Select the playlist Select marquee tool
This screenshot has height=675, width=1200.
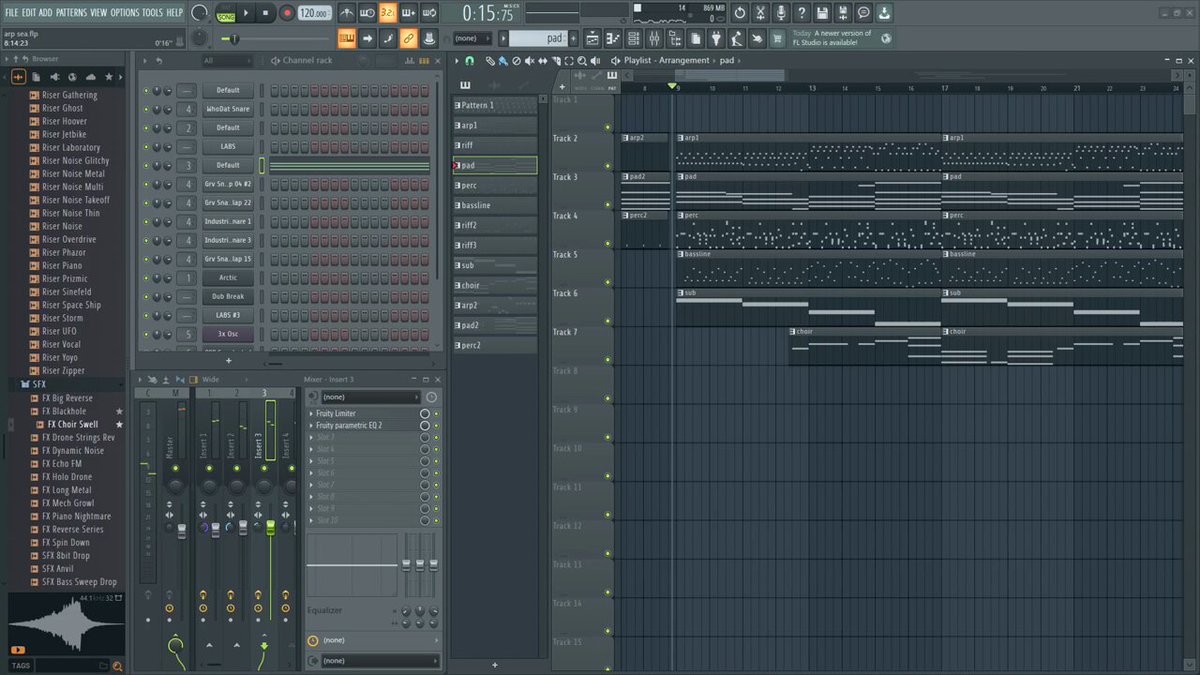click(x=569, y=61)
